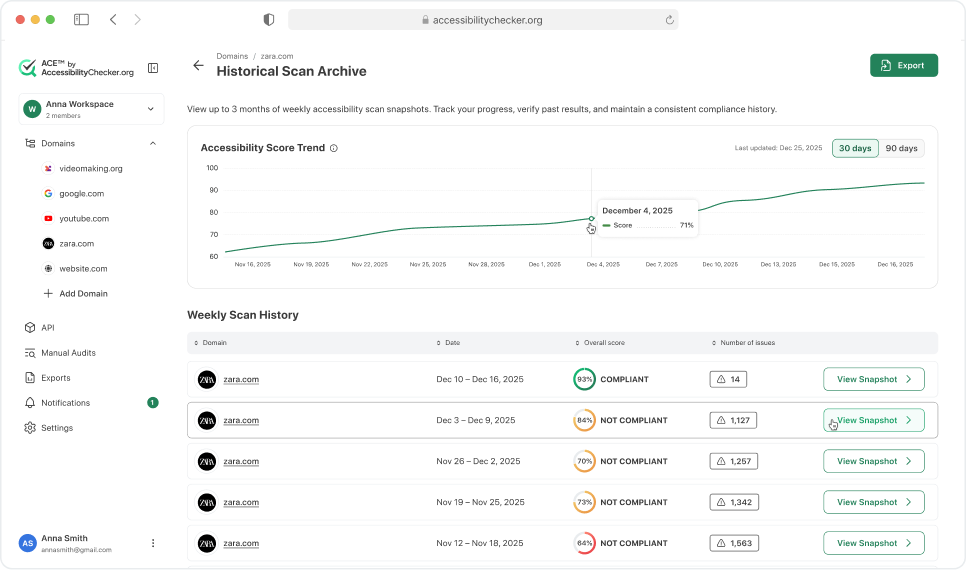This screenshot has height=570, width=966.
Task: Sort the table by Number of issues
Action: [x=744, y=343]
